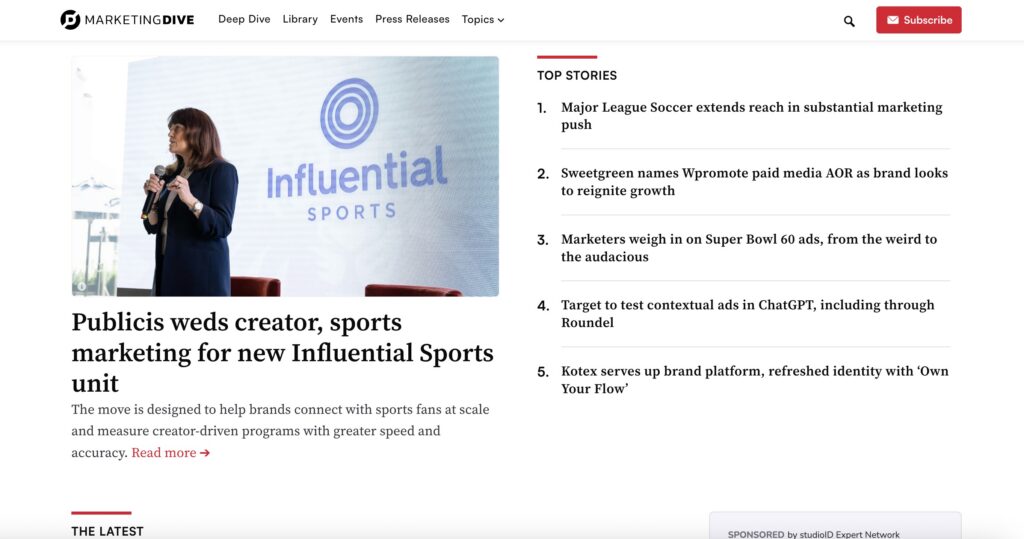This screenshot has width=1024, height=539.
Task: Click the Marketing Dive wordmark text
Action: (139, 20)
